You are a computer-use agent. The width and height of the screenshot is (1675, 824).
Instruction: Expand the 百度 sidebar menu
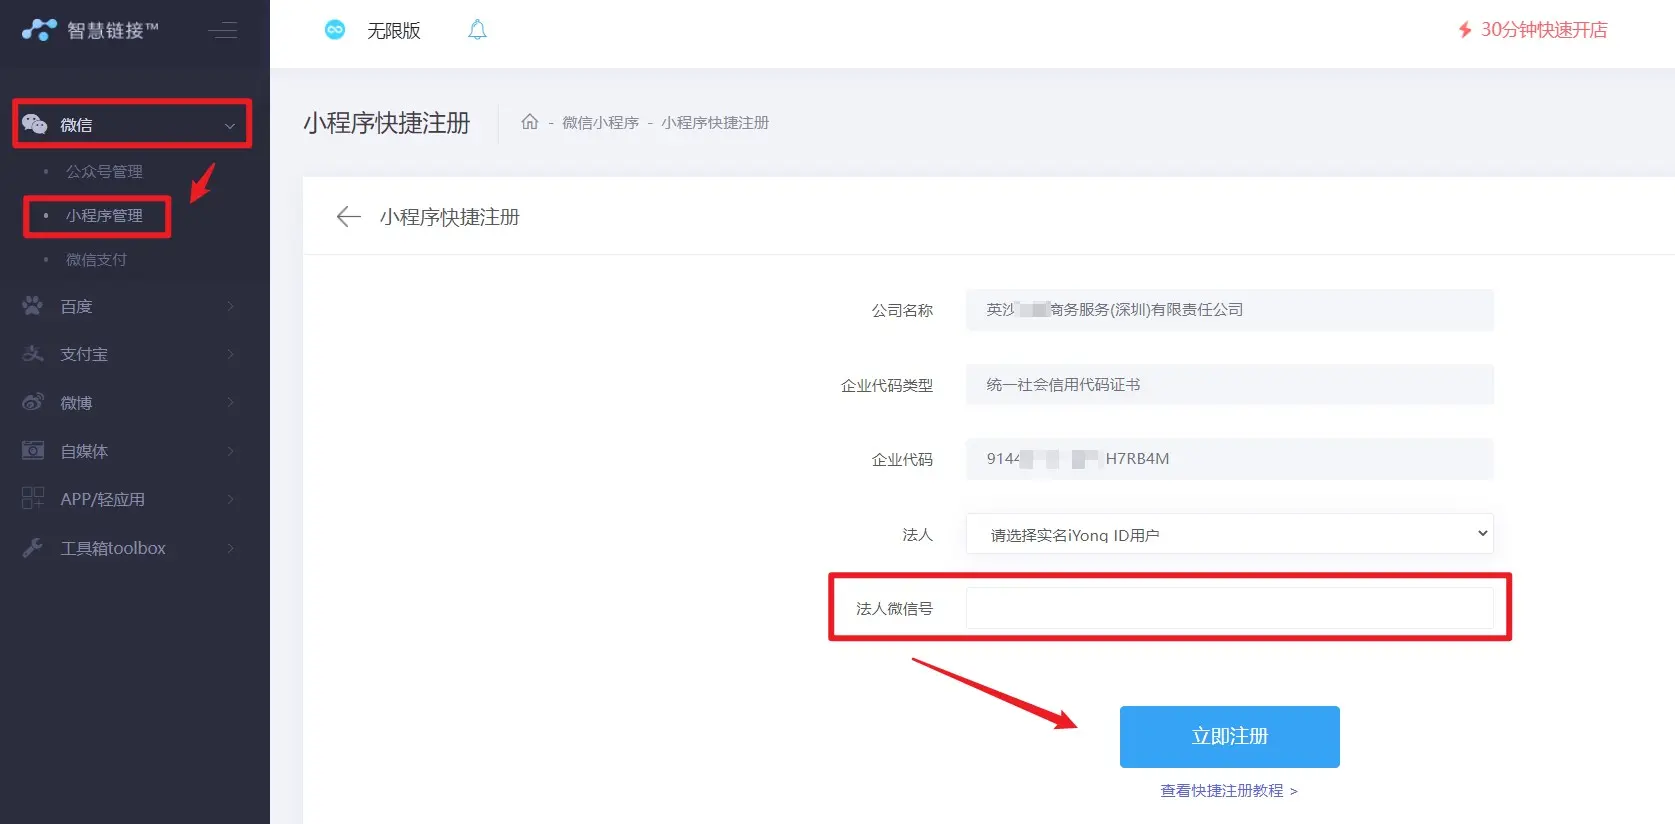tap(130, 306)
